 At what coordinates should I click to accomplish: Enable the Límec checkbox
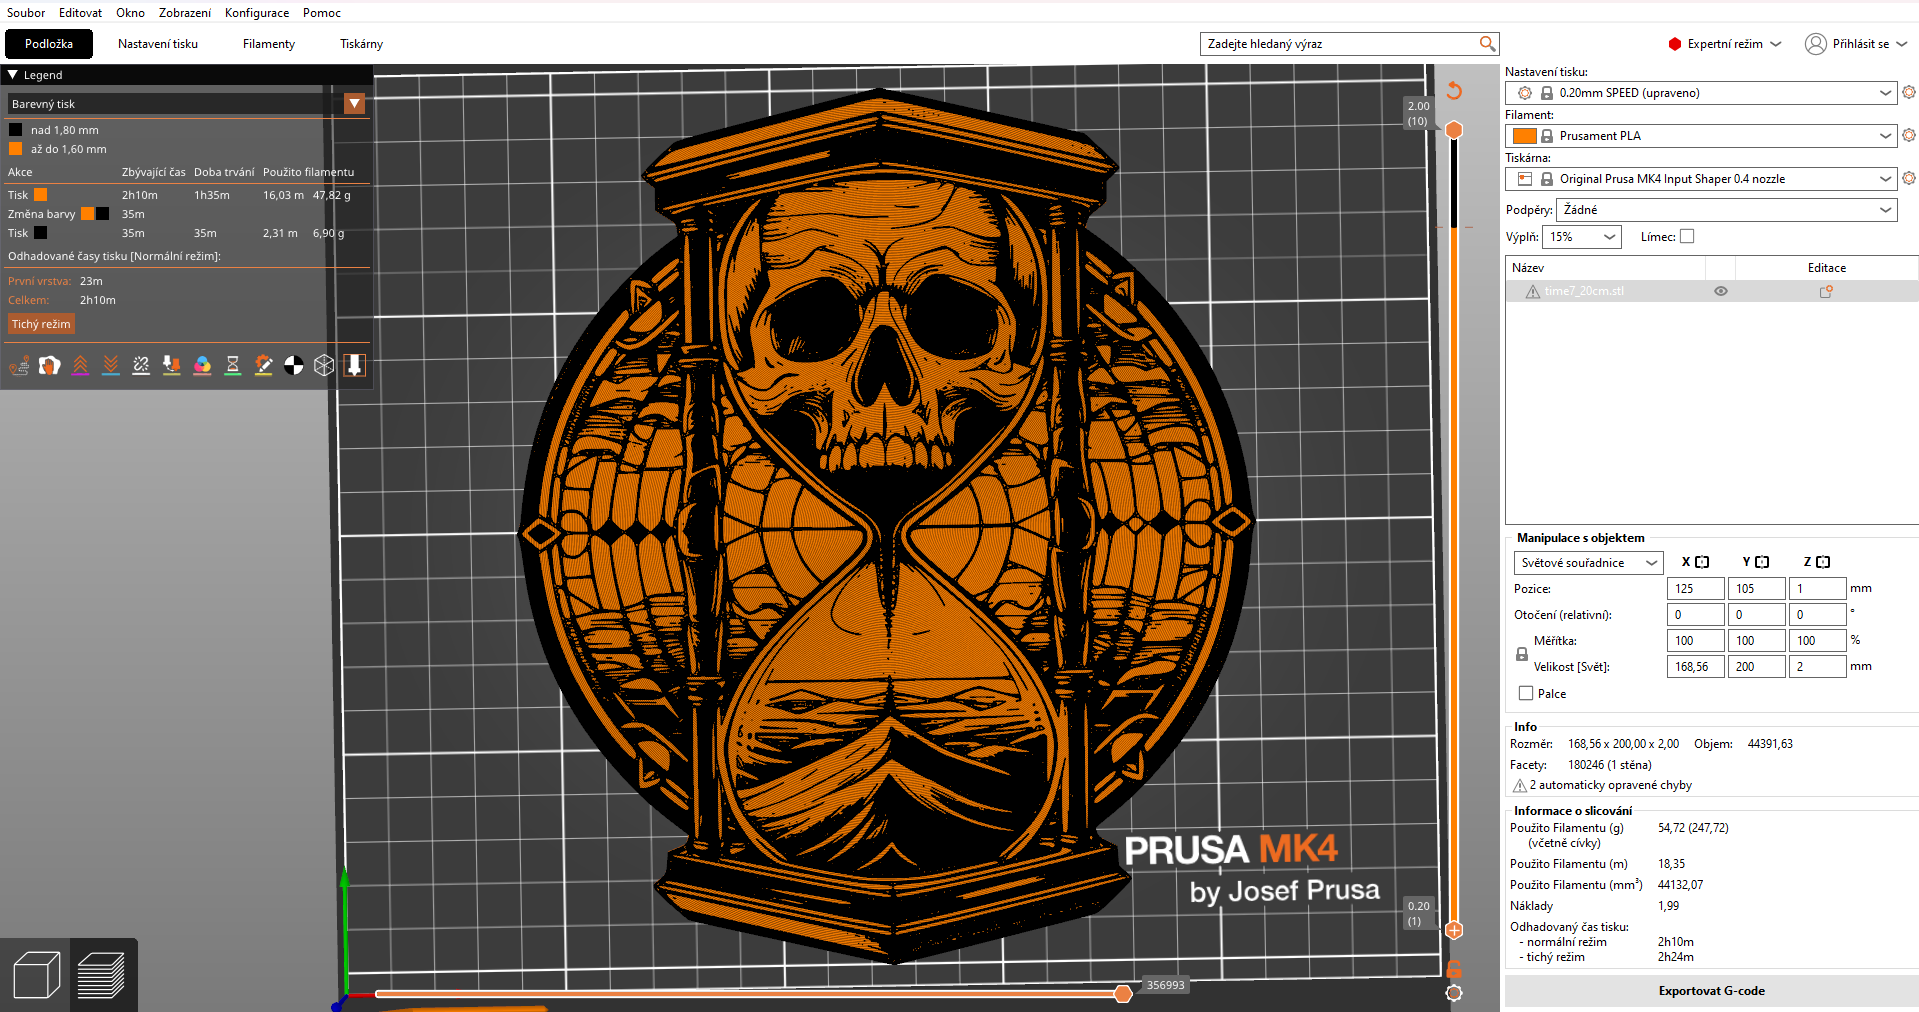(1687, 236)
